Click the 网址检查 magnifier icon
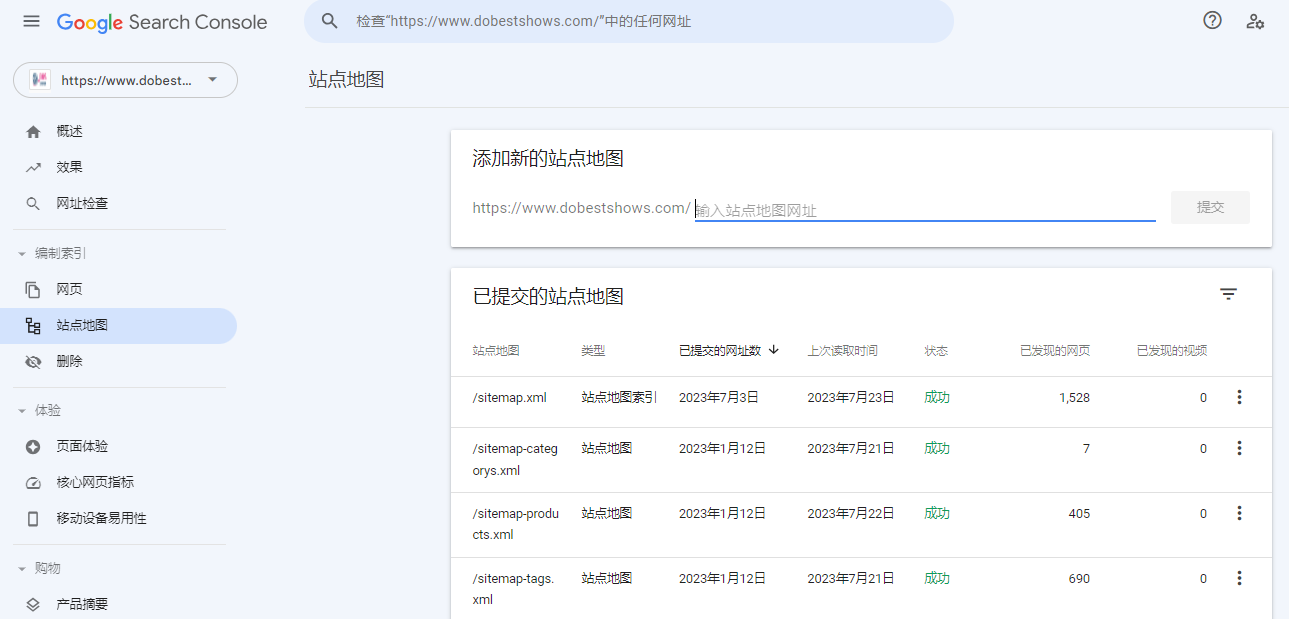Viewport: 1289px width, 619px height. tap(33, 204)
